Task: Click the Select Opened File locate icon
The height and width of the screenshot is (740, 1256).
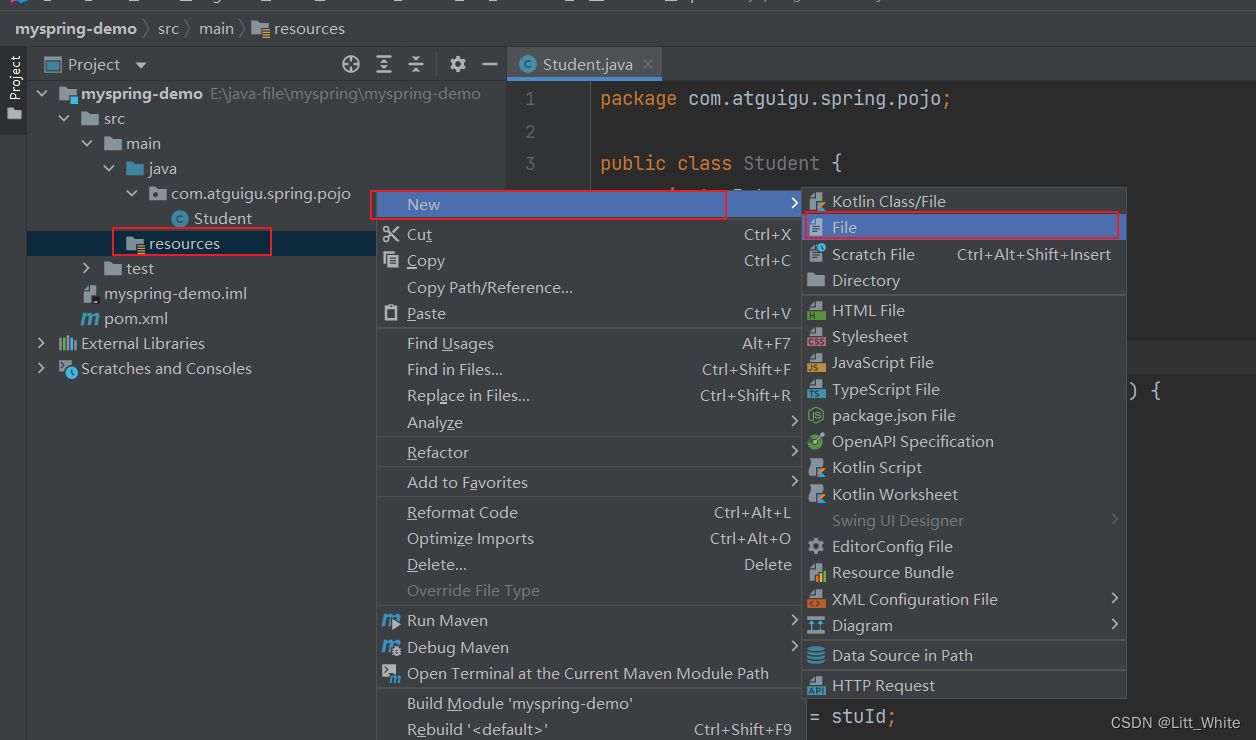Action: [x=351, y=64]
